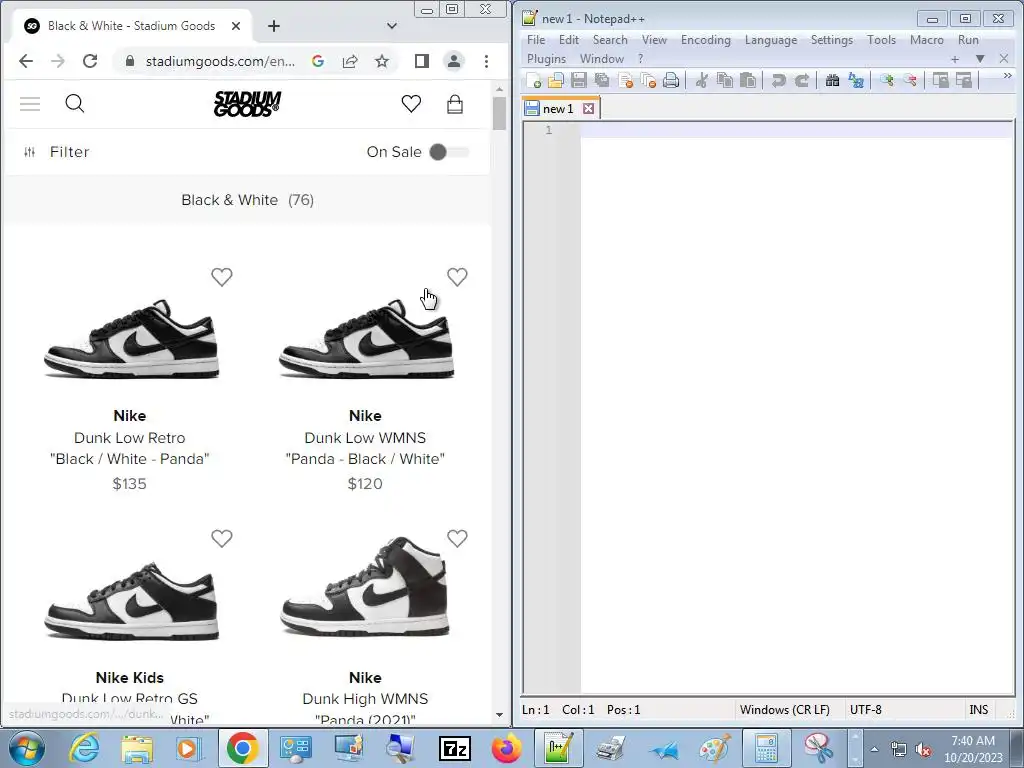The width and height of the screenshot is (1024, 768).
Task: Create a new file in Notepad++ toolbar
Action: [x=534, y=80]
